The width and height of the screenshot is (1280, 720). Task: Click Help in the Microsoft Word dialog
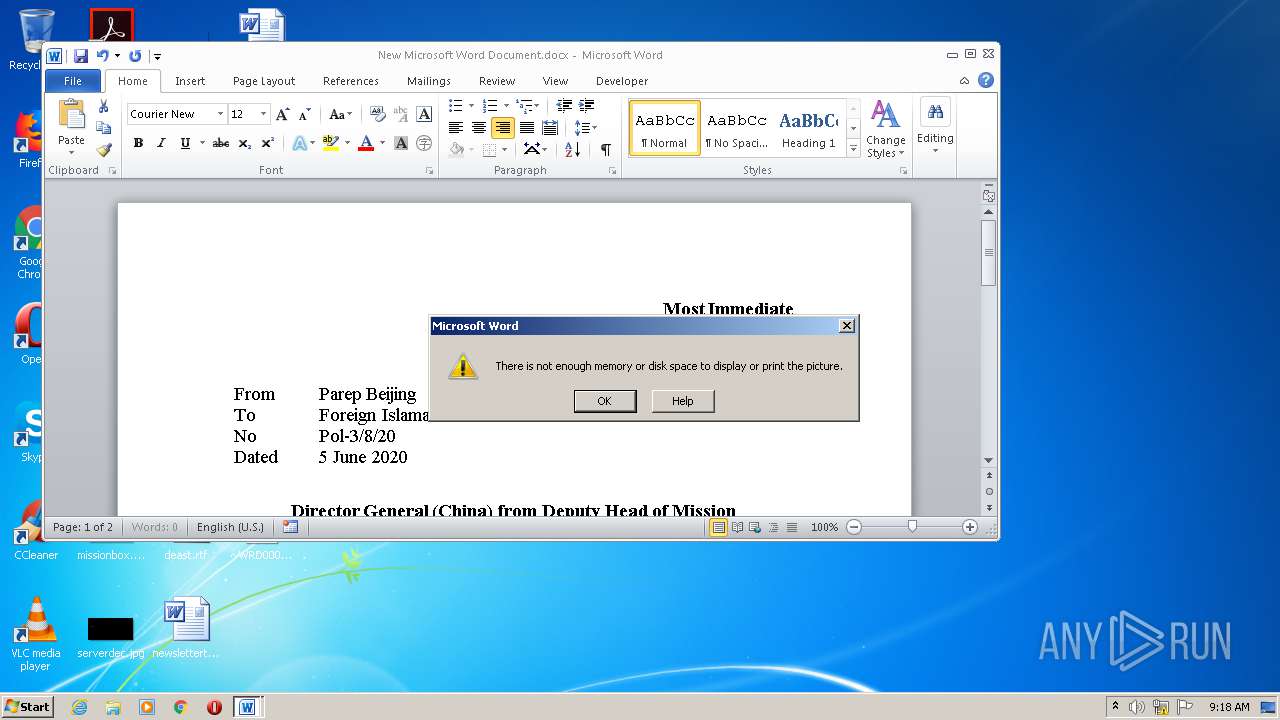[x=683, y=401]
